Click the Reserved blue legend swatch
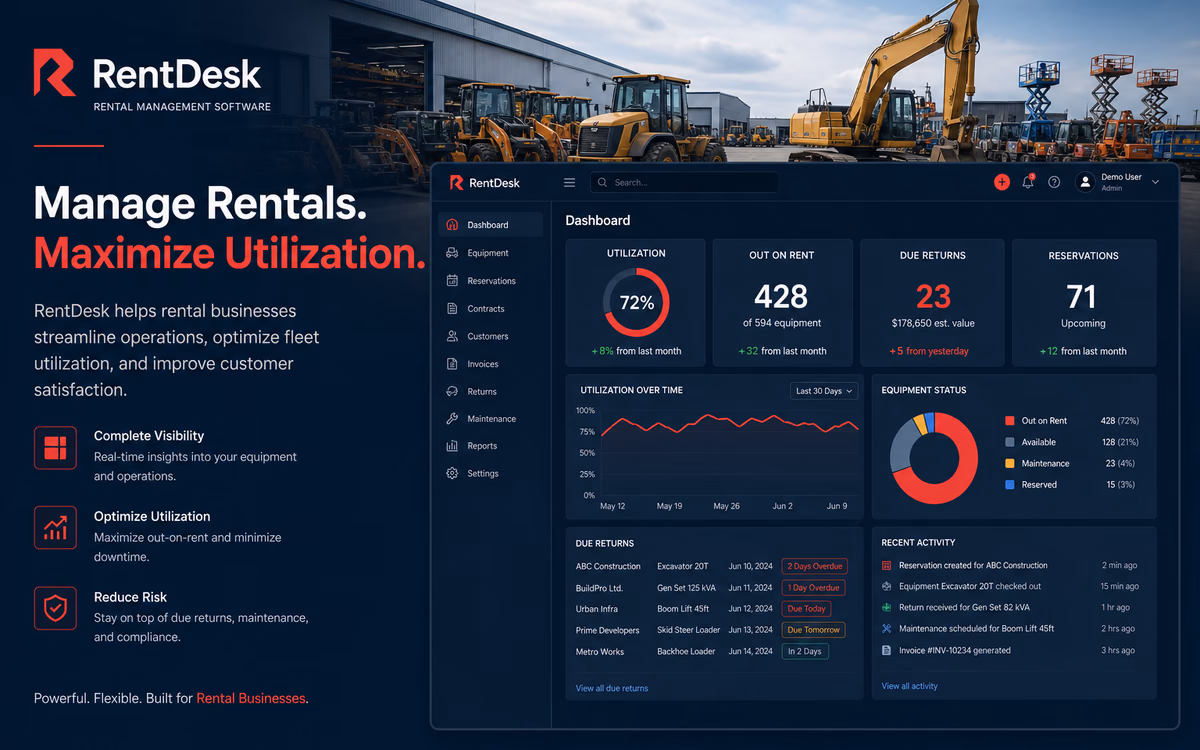Viewport: 1200px width, 750px height. coord(1009,484)
